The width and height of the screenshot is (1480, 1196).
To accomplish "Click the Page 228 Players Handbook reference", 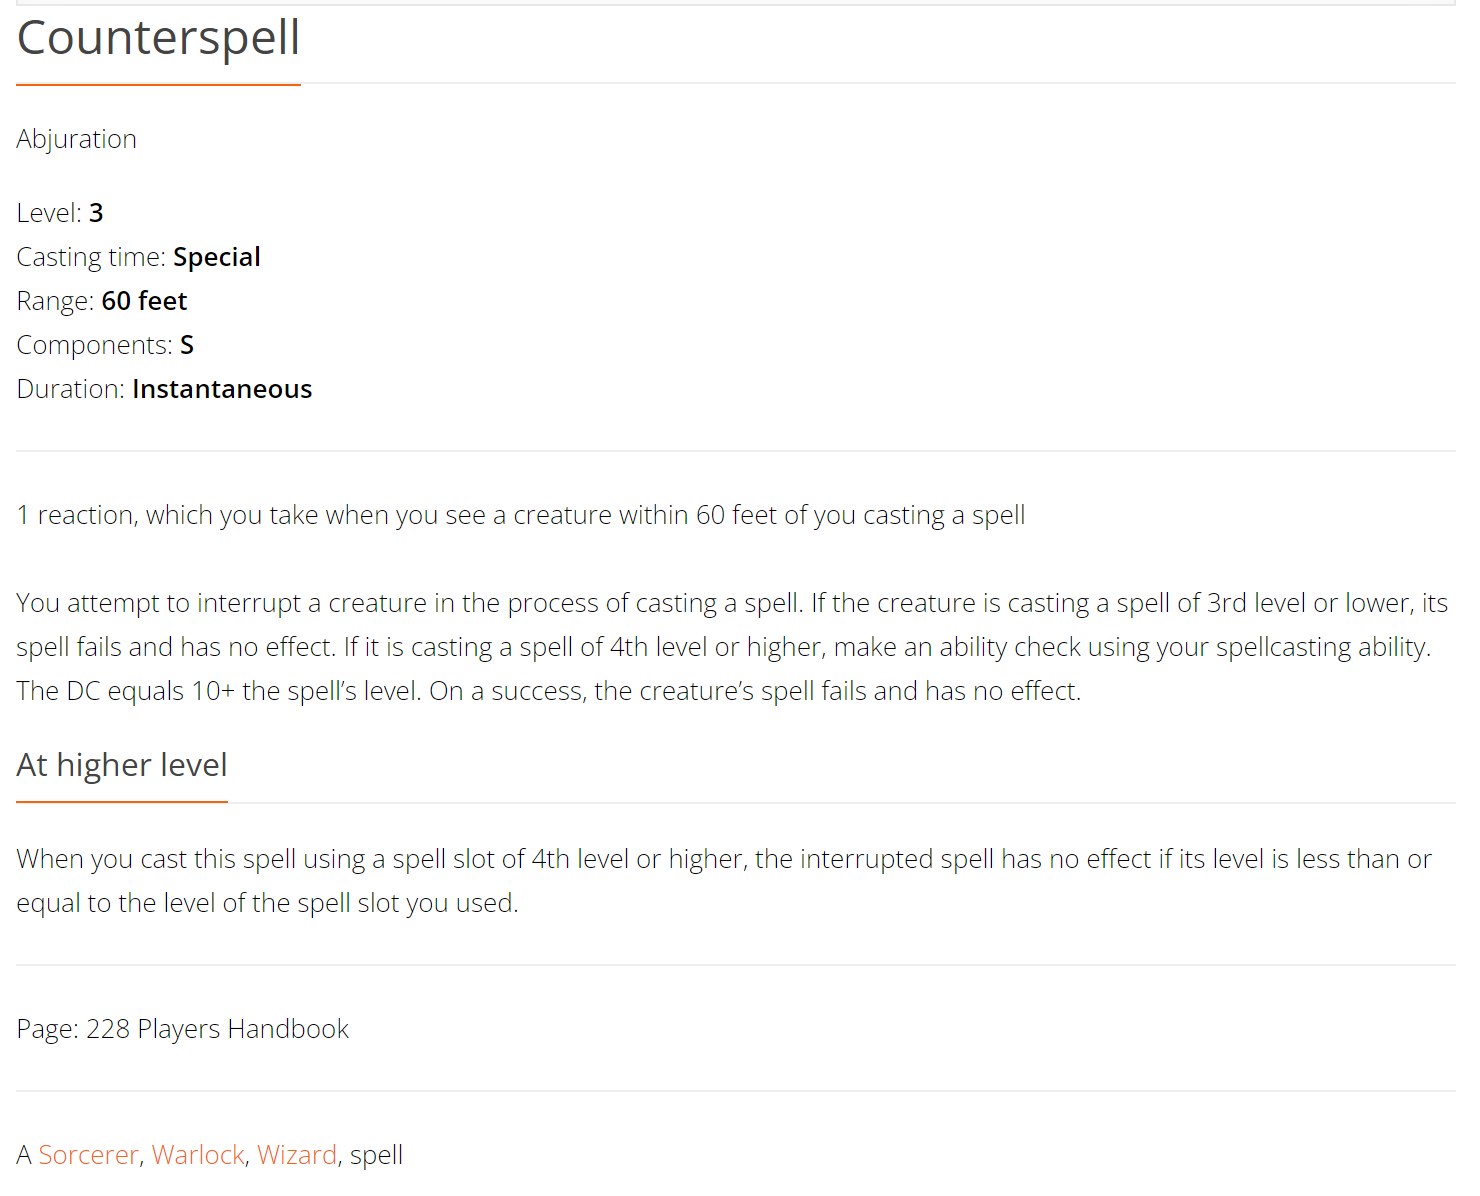I will point(183,1029).
